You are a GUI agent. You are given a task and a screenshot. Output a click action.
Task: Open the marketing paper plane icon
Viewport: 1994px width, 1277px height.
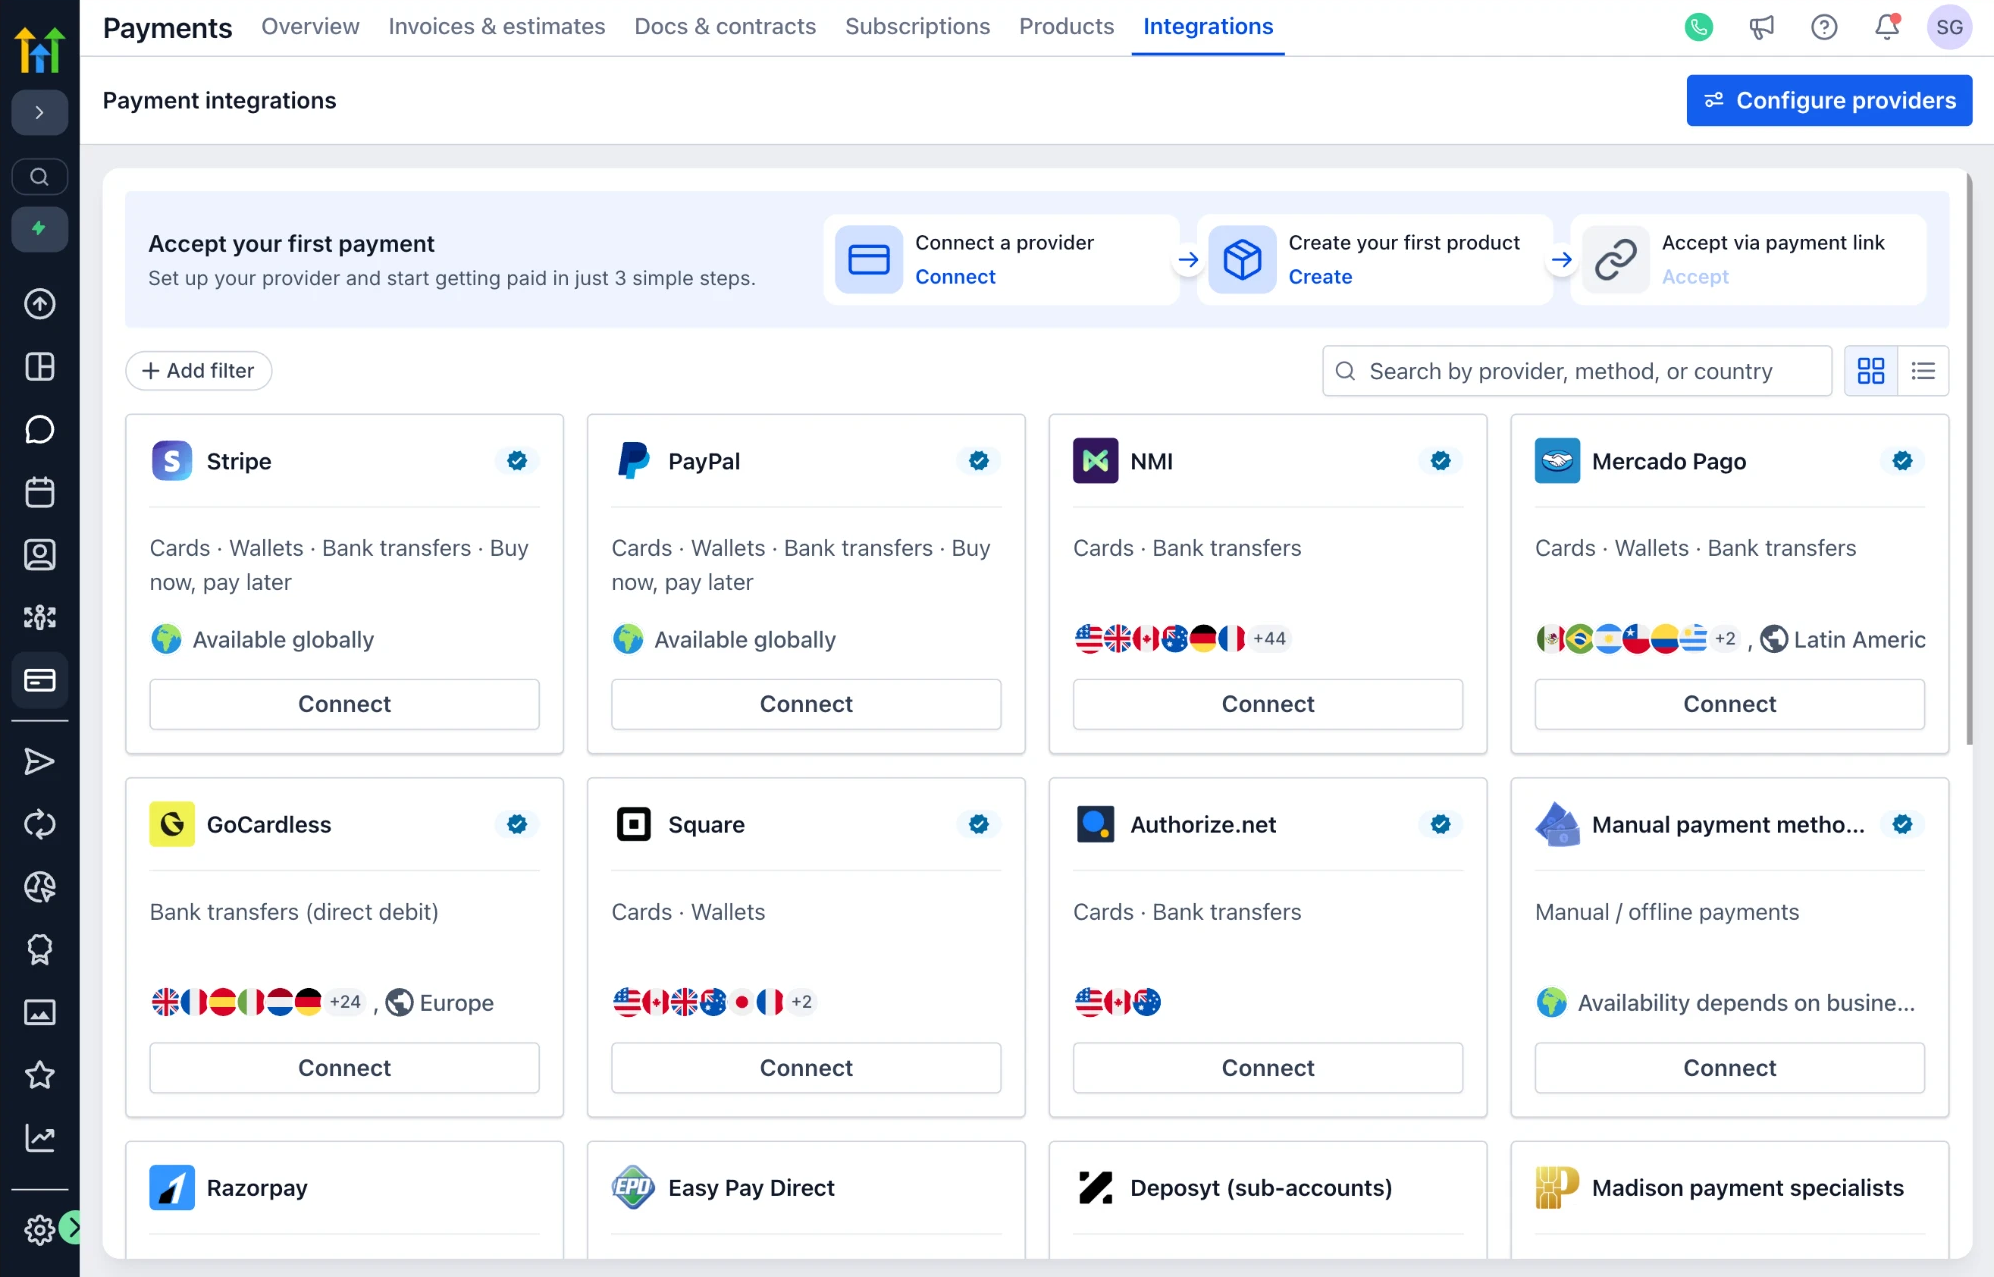(39, 762)
